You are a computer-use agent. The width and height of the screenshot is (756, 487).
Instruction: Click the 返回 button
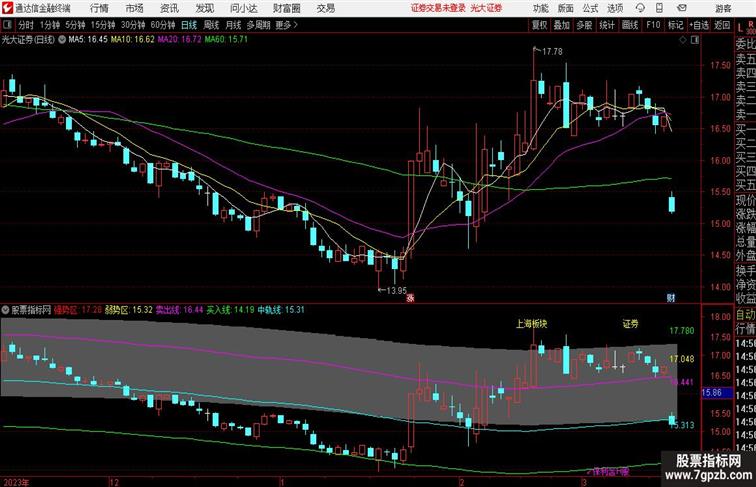pos(722,25)
